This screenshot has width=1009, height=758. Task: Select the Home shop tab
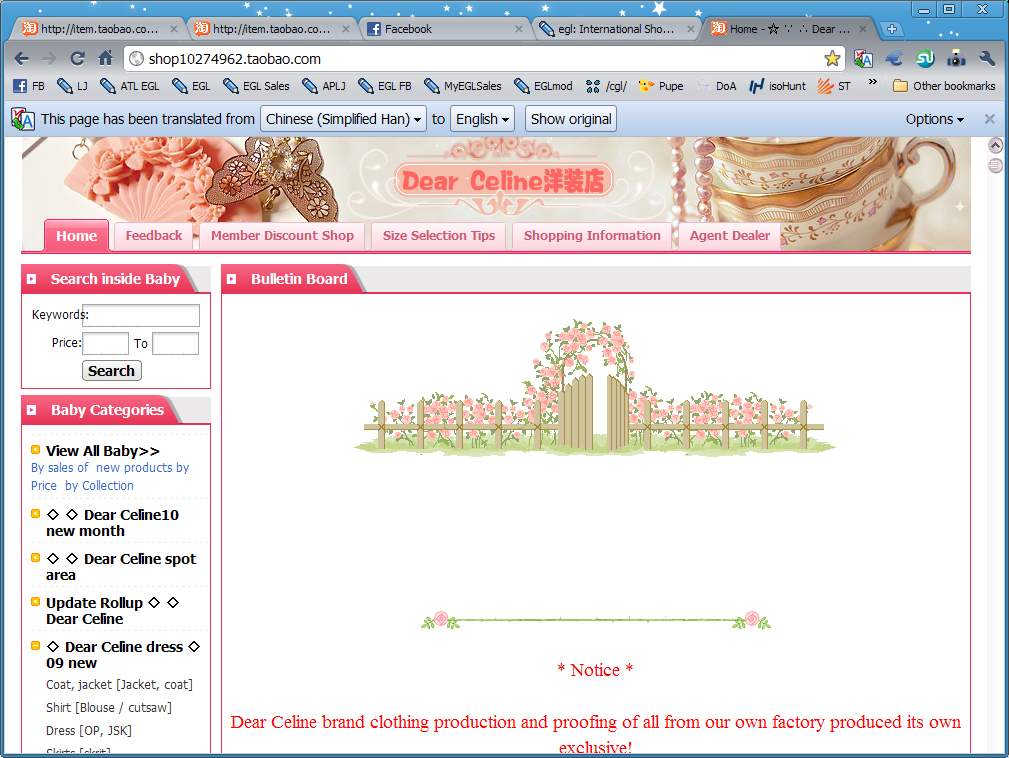point(77,236)
